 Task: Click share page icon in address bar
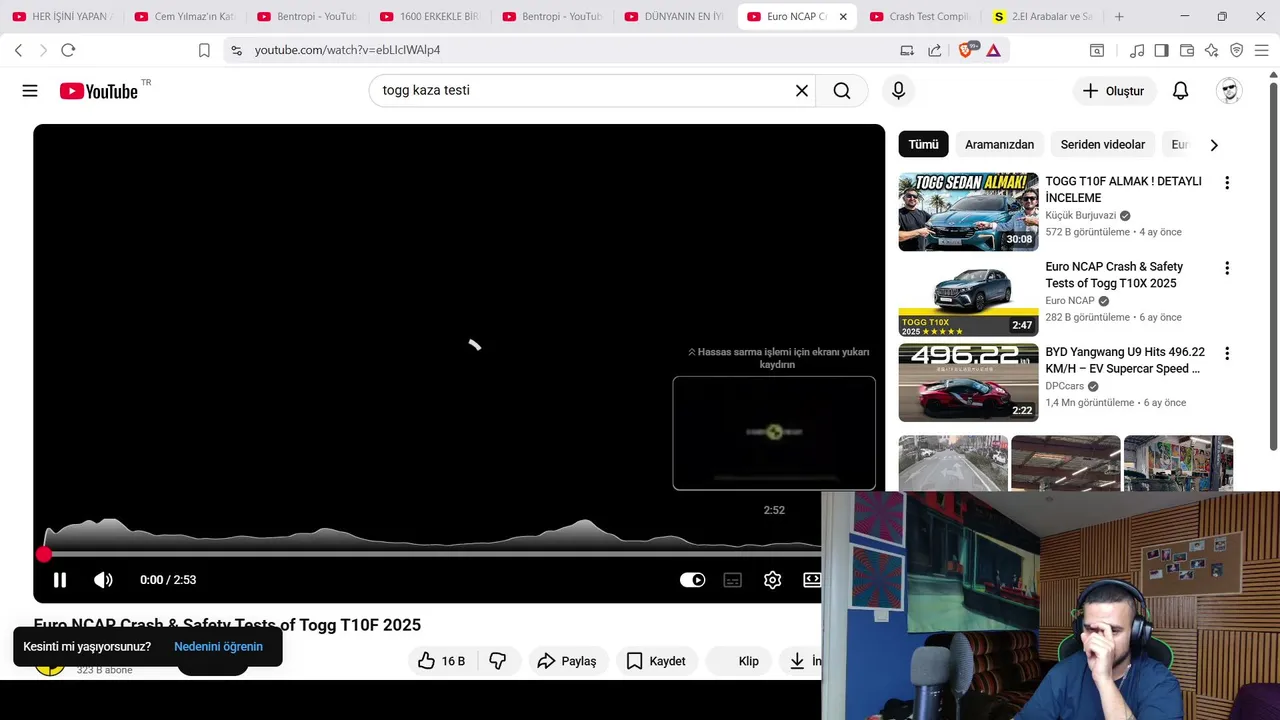pos(934,50)
